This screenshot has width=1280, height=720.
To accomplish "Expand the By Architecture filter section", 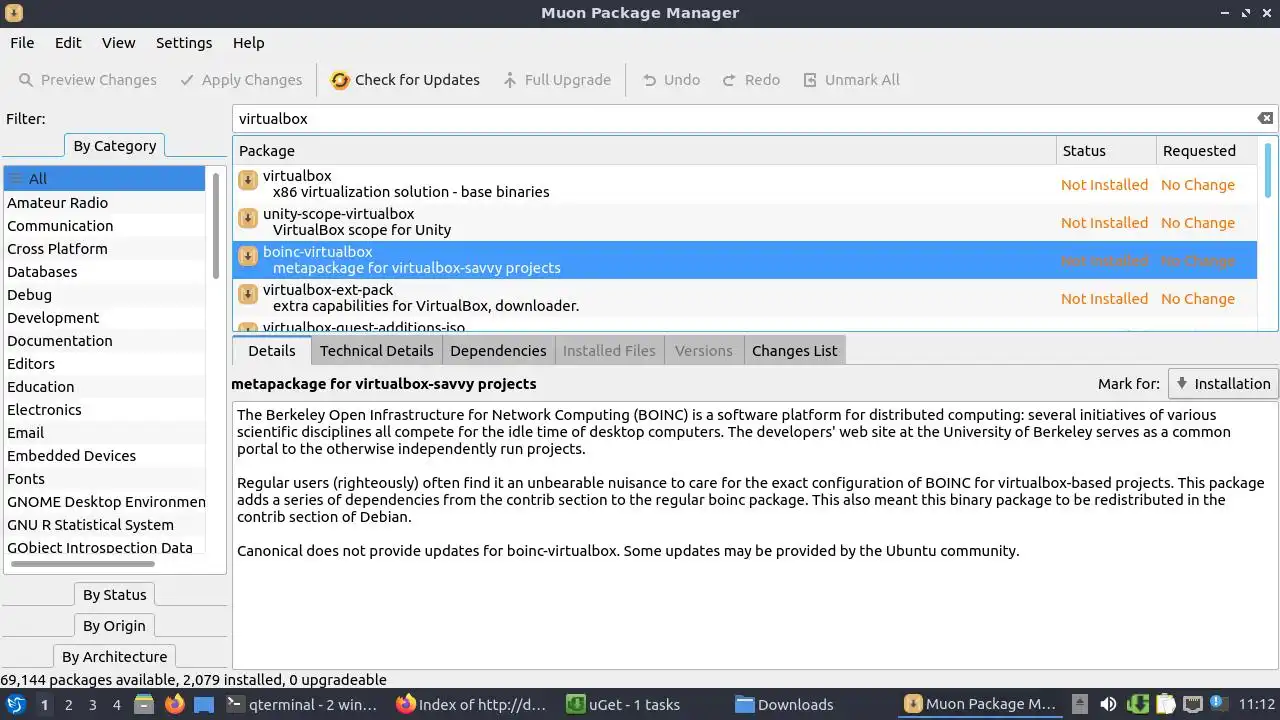I will tap(114, 657).
